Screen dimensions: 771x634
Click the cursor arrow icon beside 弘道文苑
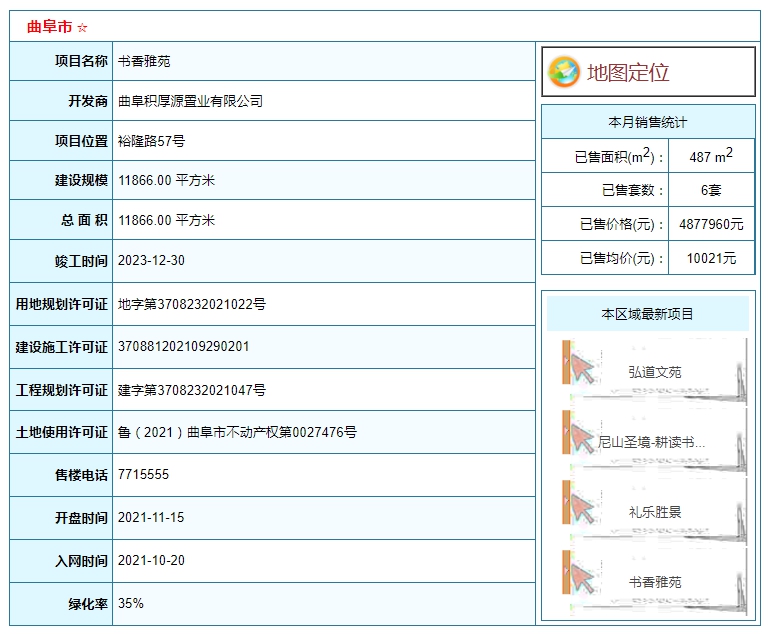pos(583,370)
